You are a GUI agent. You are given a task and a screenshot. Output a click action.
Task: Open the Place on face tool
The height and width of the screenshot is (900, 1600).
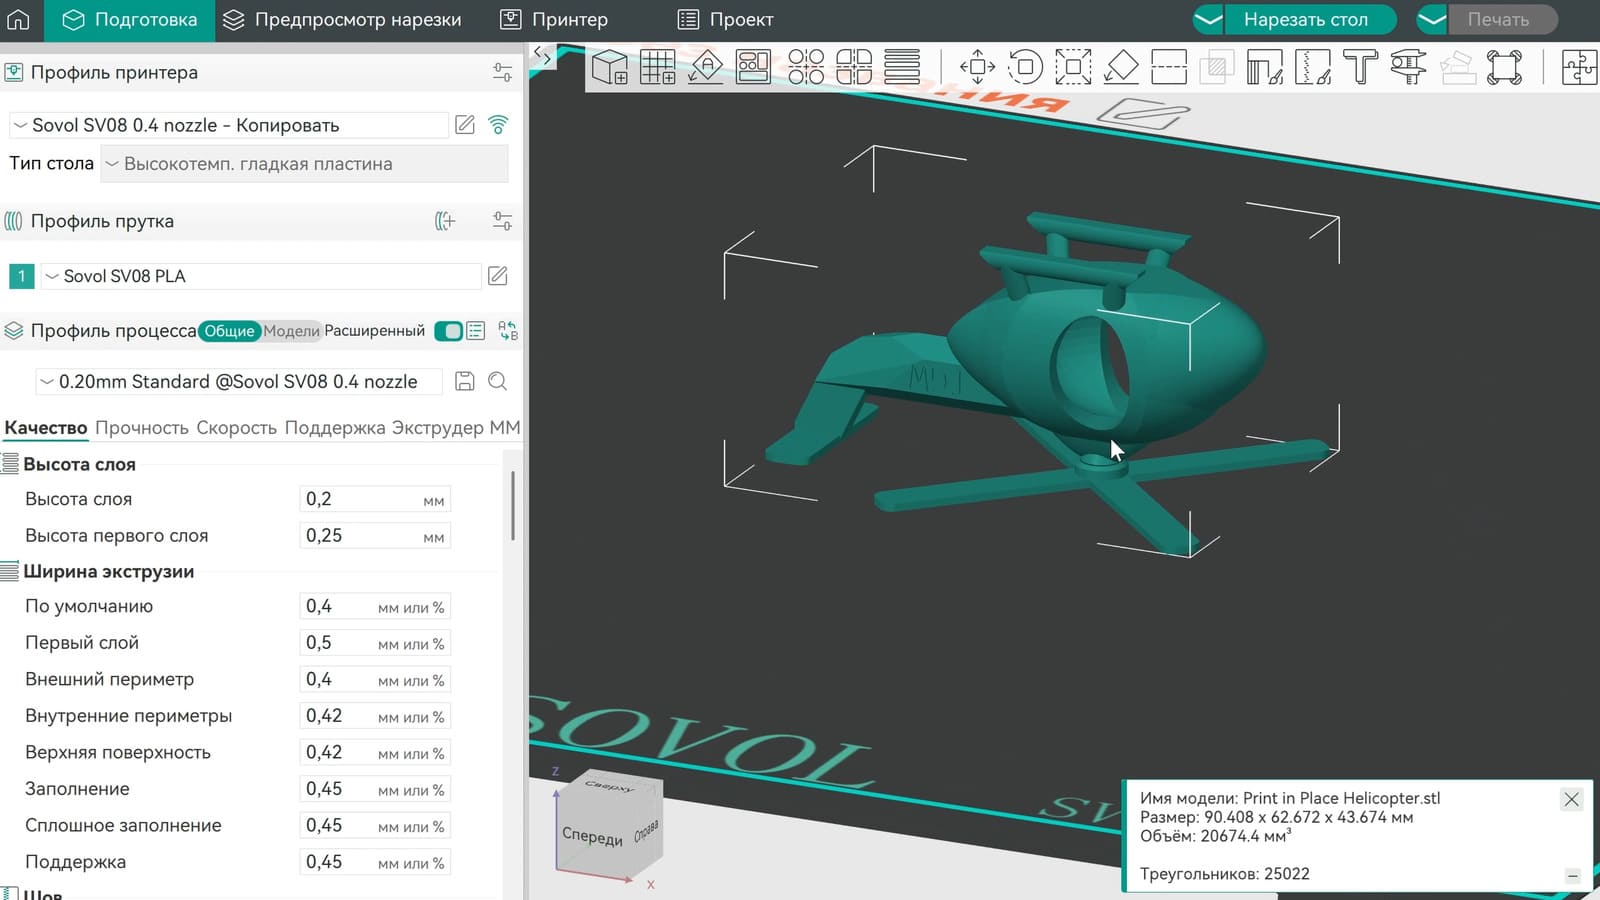tap(1120, 67)
